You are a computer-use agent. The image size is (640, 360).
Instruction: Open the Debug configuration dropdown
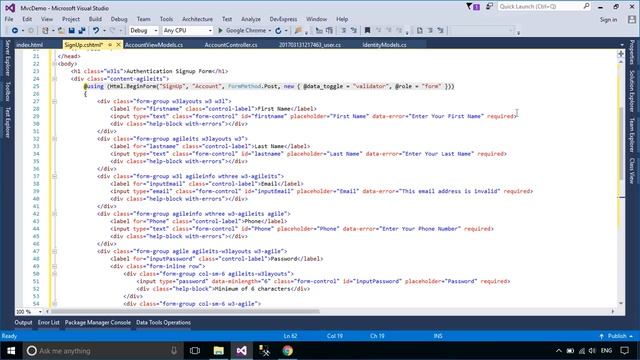click(x=144, y=31)
